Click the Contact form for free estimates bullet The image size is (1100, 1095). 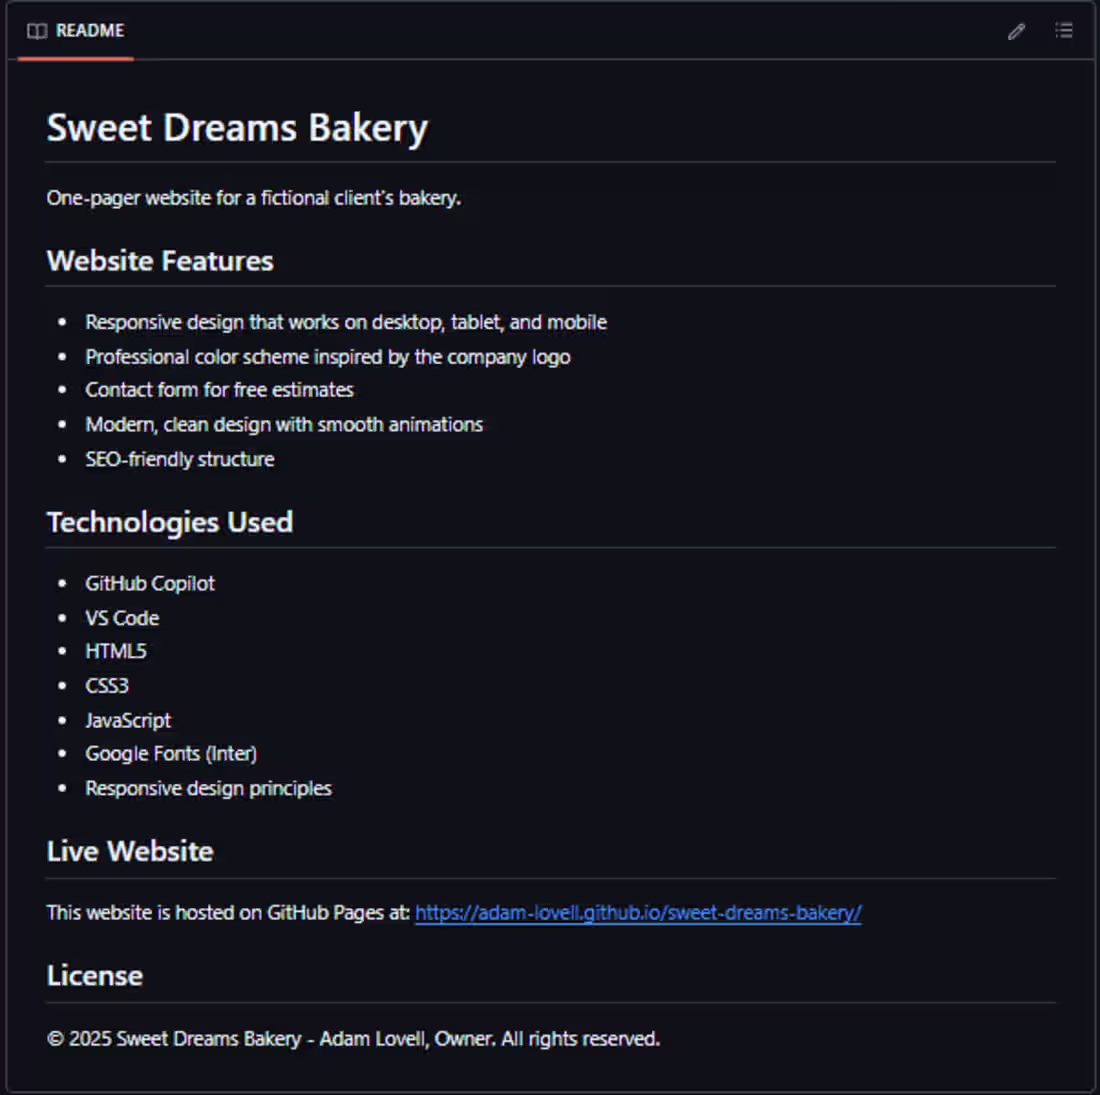click(219, 389)
